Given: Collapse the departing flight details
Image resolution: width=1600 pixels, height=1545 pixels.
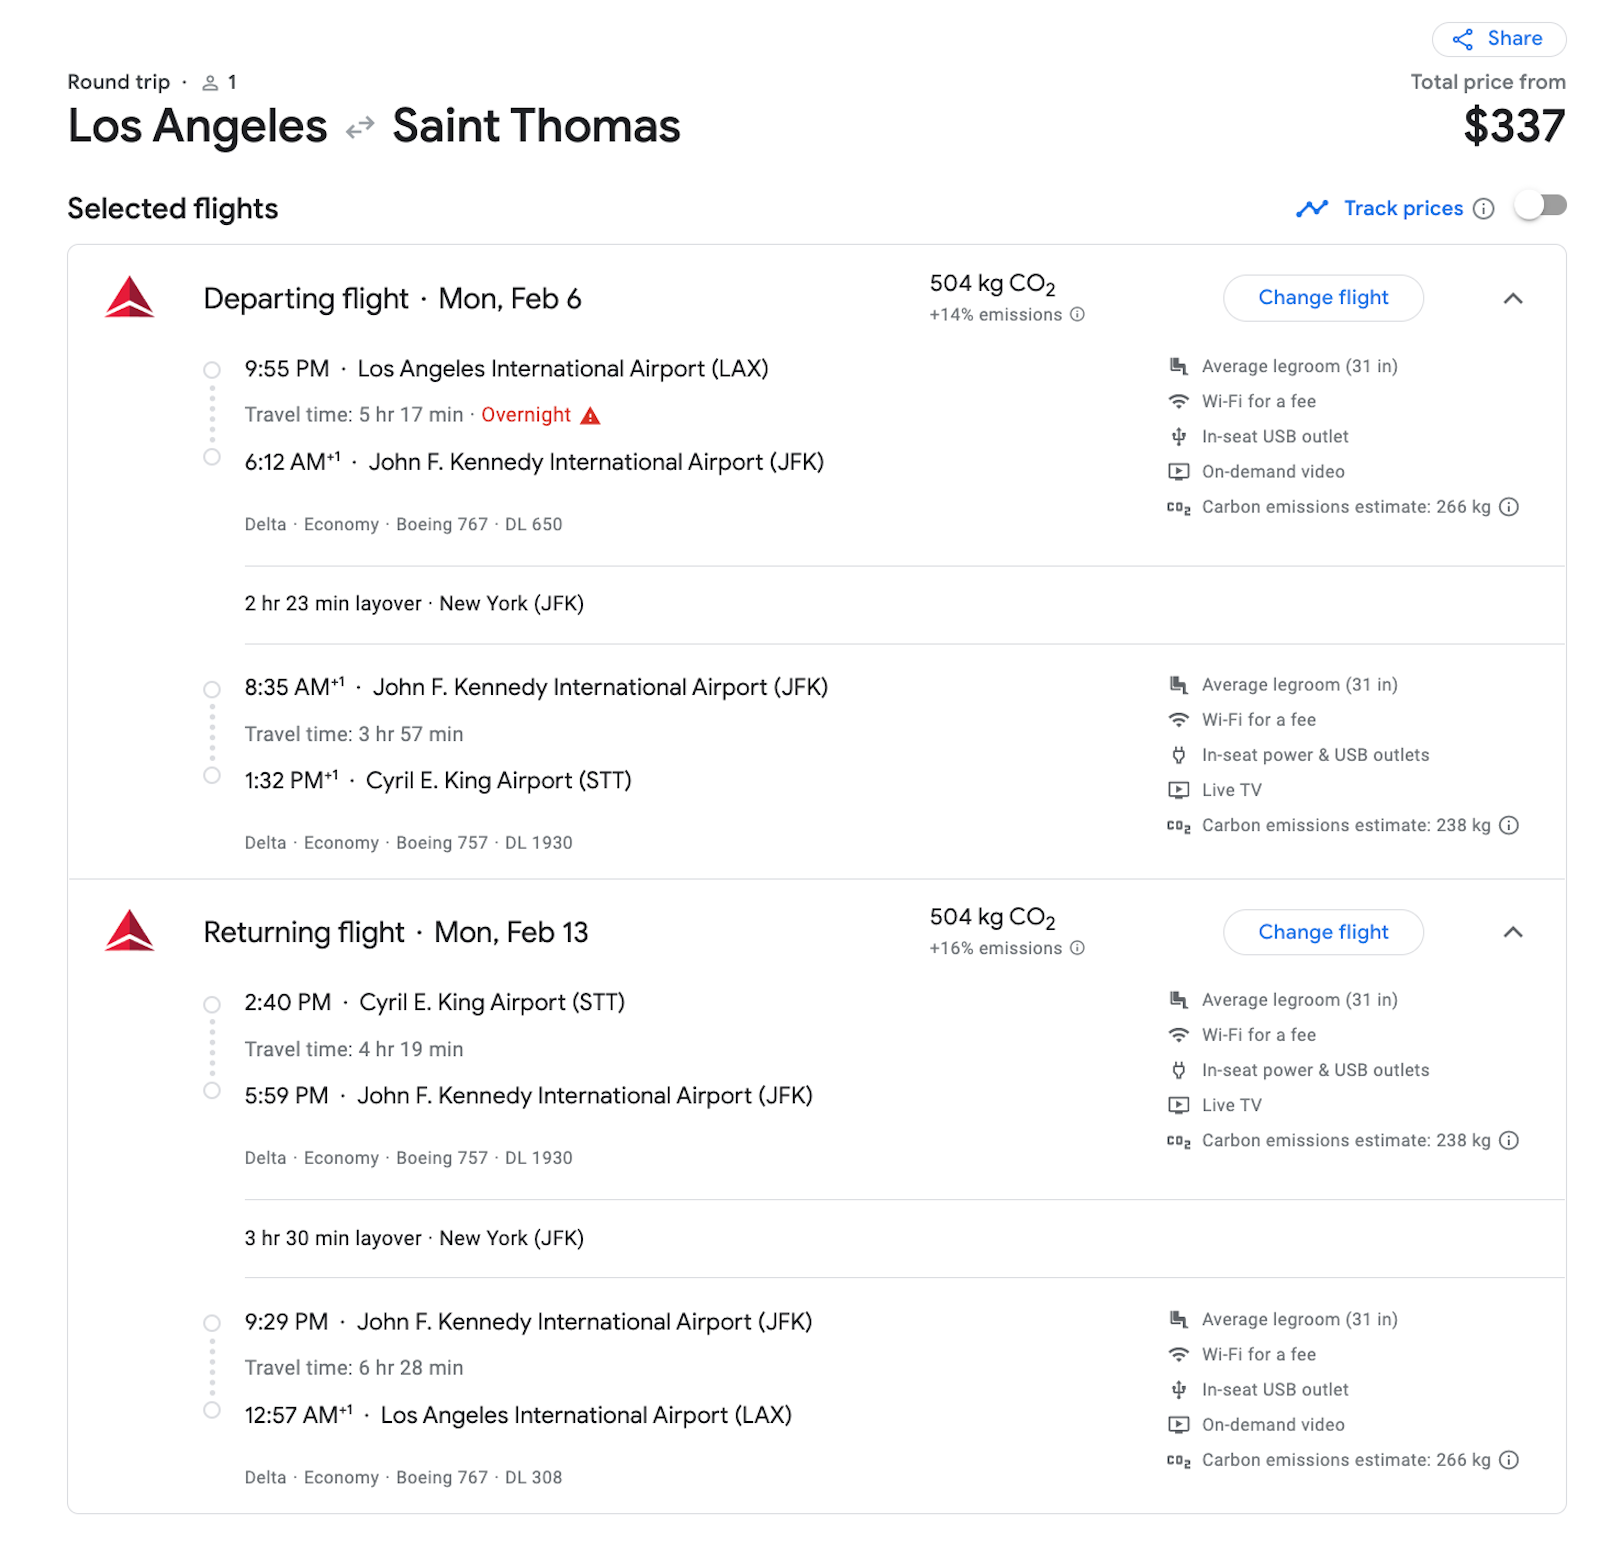Looking at the screenshot, I should [x=1513, y=298].
